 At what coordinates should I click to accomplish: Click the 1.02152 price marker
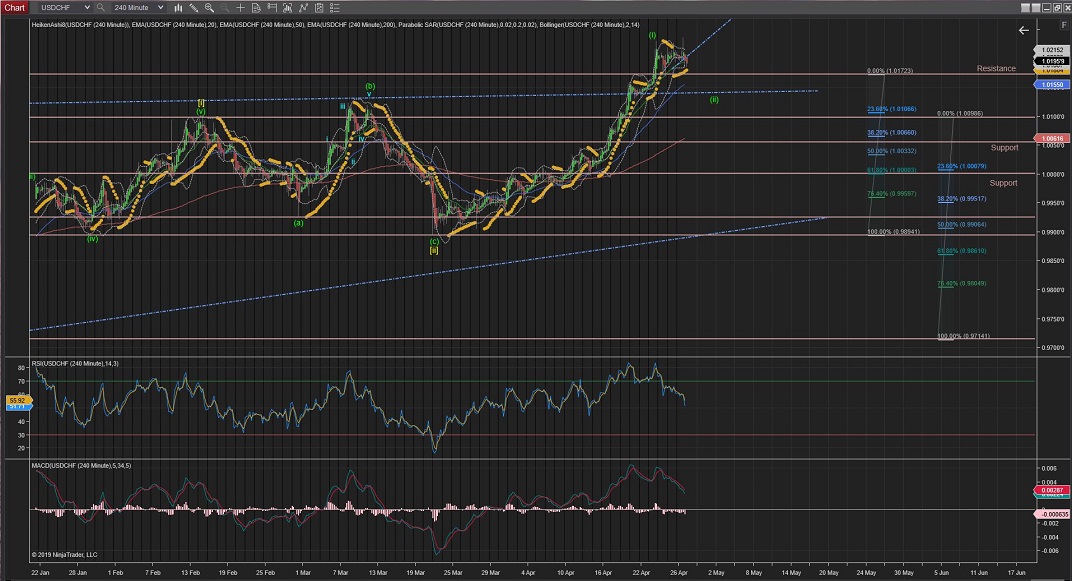pos(1052,51)
